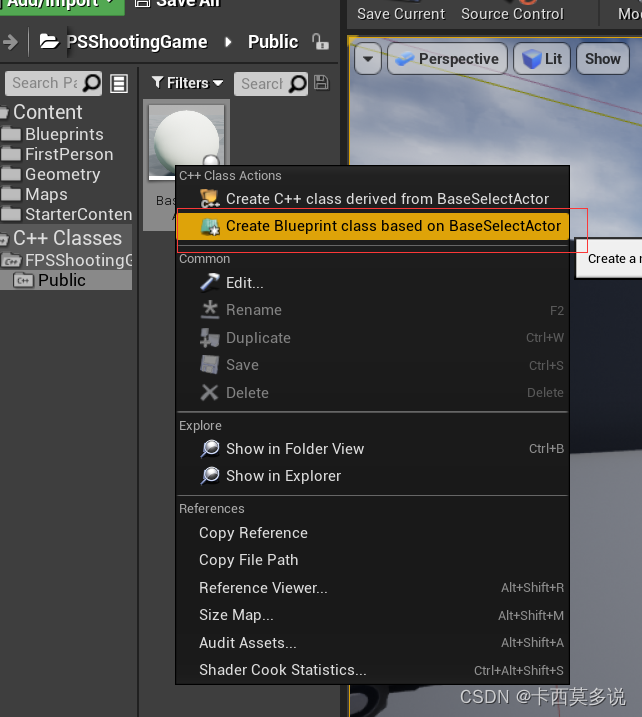Select FPSShootingGame in the breadcrumb path
The image size is (642, 717).
tap(137, 42)
